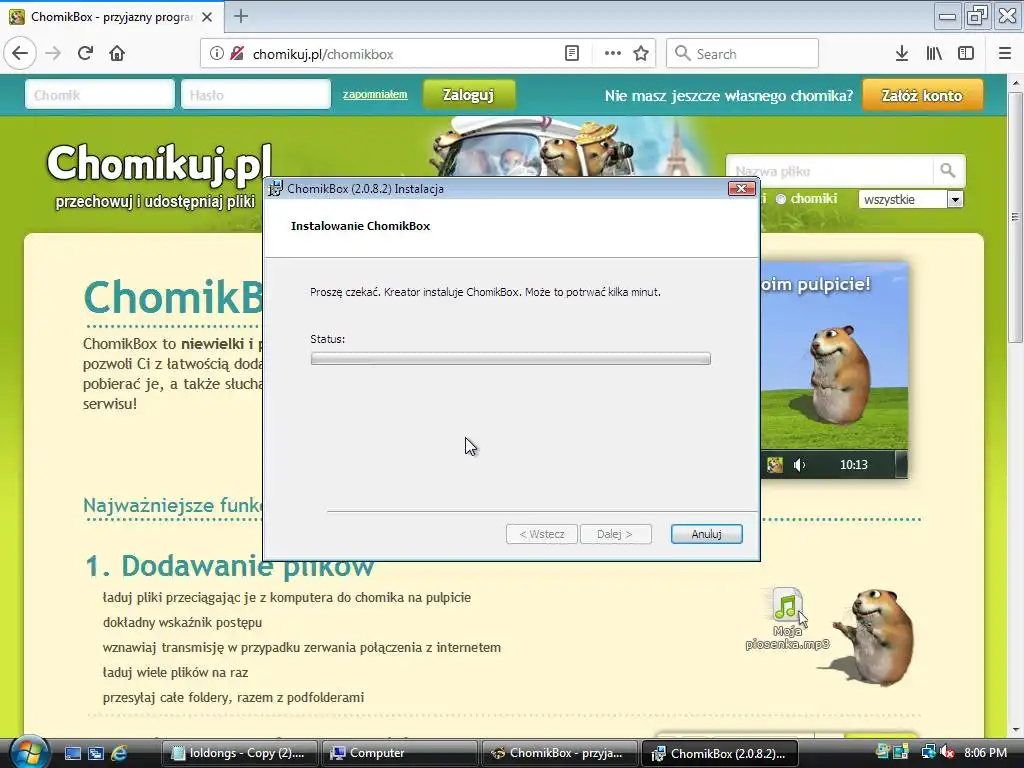
Task: Close the ChomikBox browser tab
Action: click(x=207, y=17)
